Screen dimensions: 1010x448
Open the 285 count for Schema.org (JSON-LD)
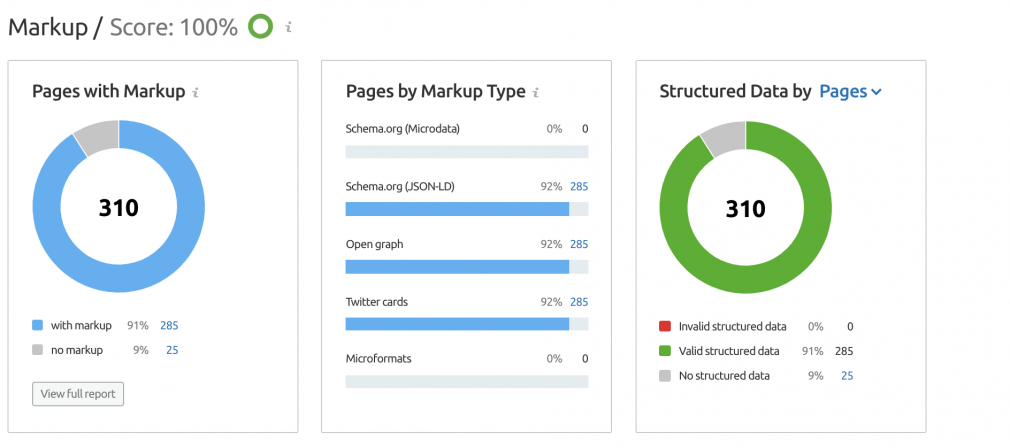[x=579, y=187]
